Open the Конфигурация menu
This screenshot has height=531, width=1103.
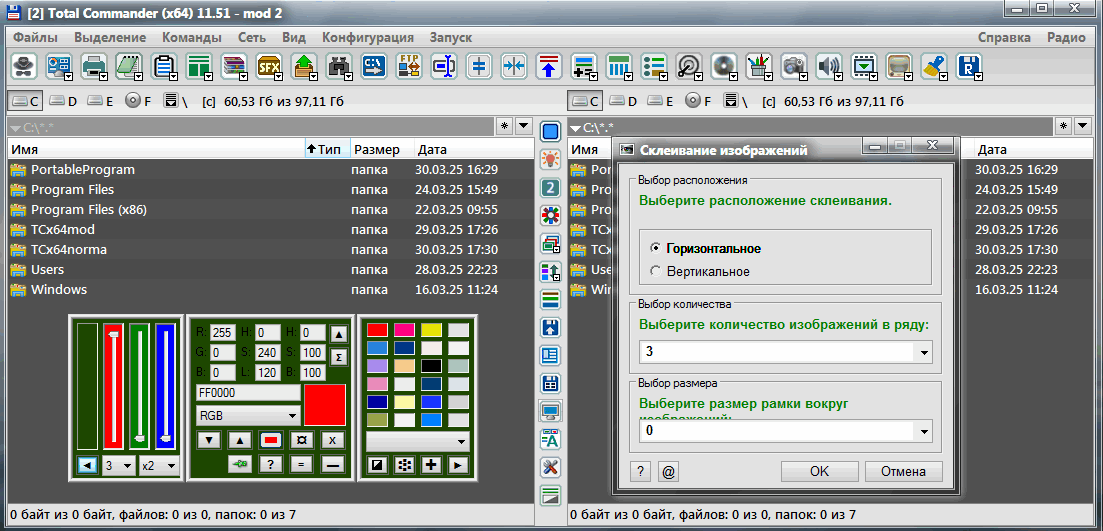(x=368, y=38)
